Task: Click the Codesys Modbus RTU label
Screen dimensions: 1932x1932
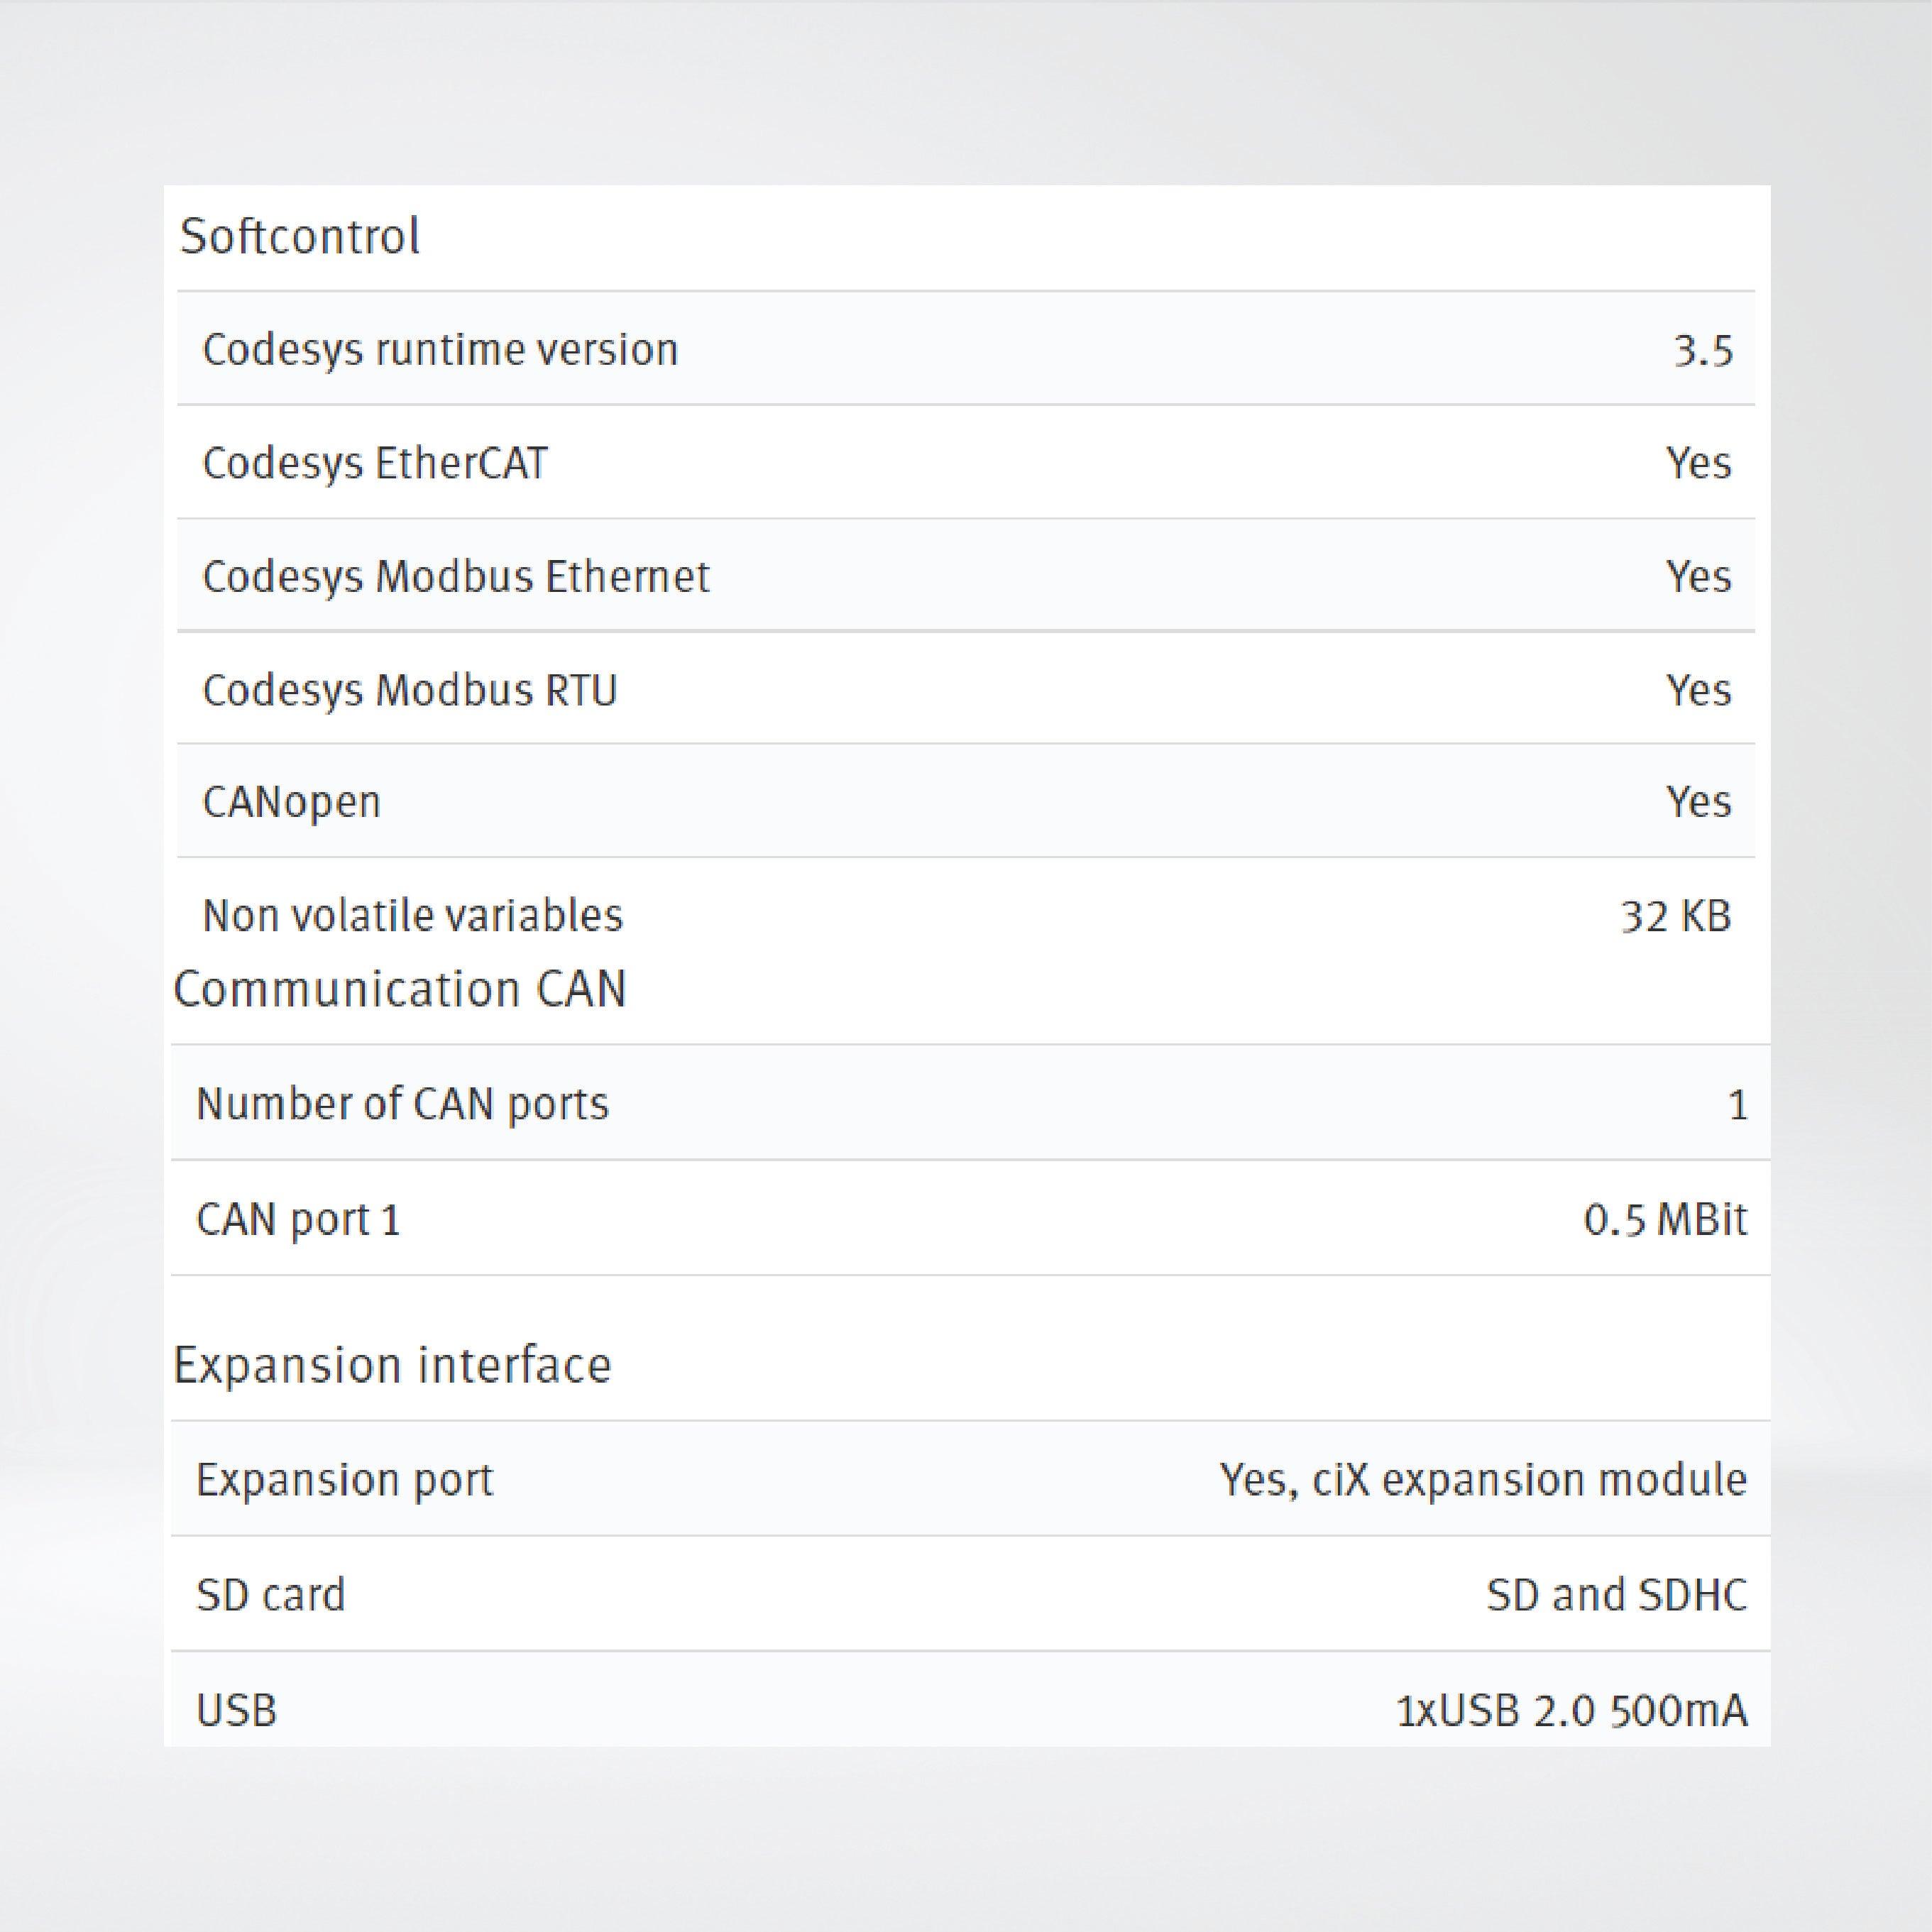Action: click(x=410, y=690)
